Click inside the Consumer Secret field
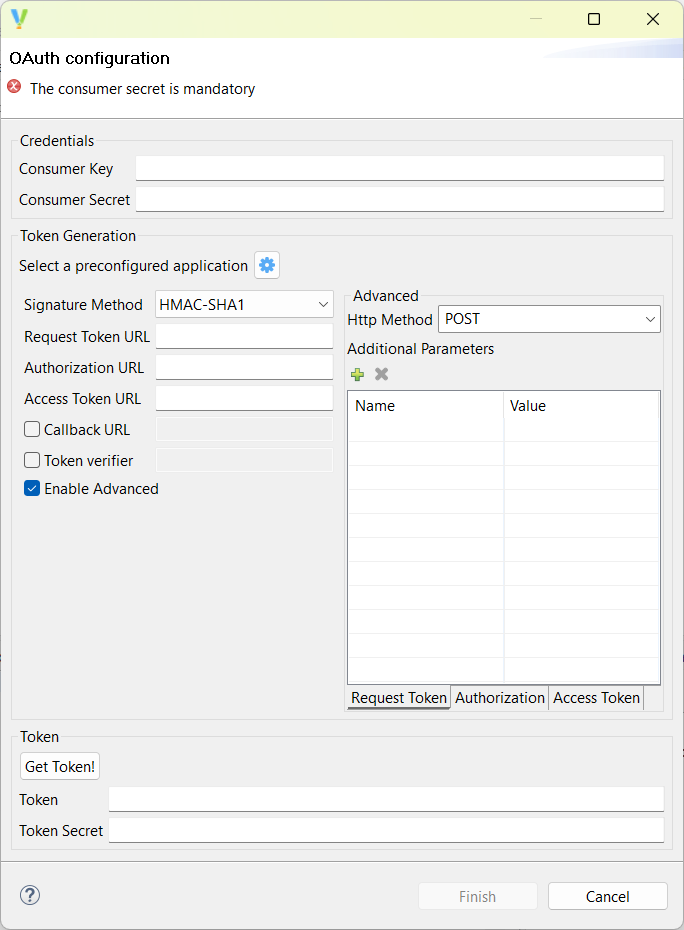This screenshot has width=684, height=930. [400, 199]
